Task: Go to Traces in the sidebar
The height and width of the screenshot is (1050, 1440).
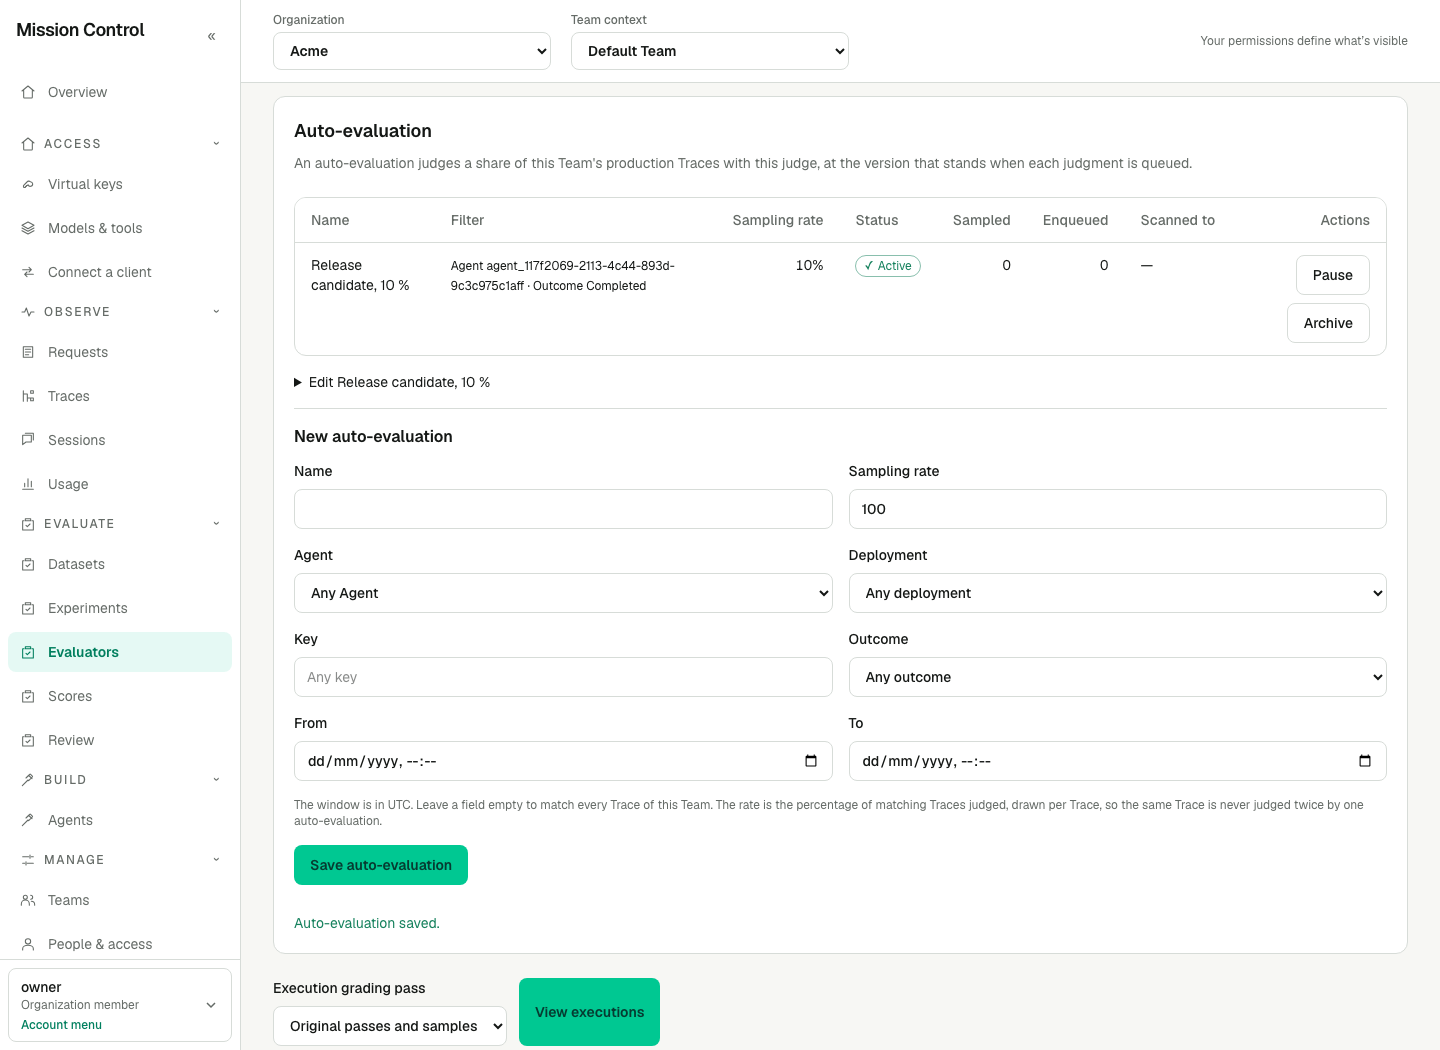Action: [120, 396]
